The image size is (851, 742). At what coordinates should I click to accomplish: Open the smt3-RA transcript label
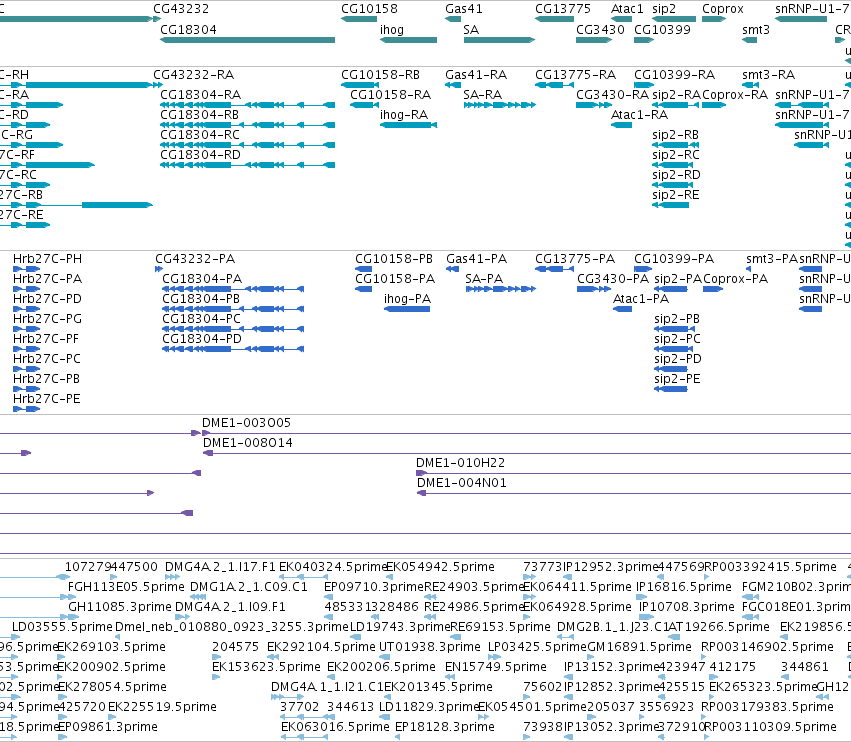[769, 75]
